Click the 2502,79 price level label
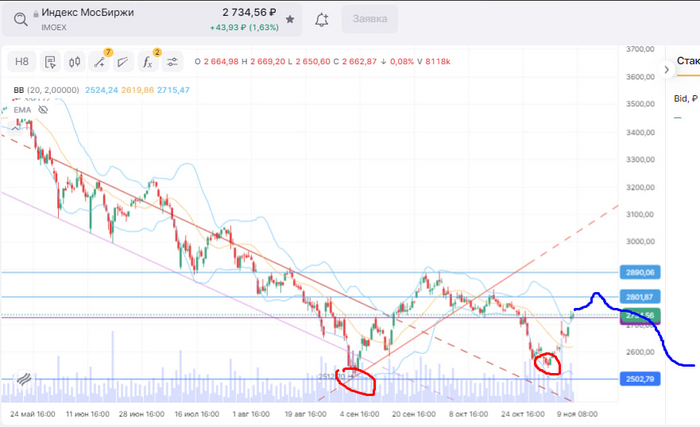 coord(640,379)
